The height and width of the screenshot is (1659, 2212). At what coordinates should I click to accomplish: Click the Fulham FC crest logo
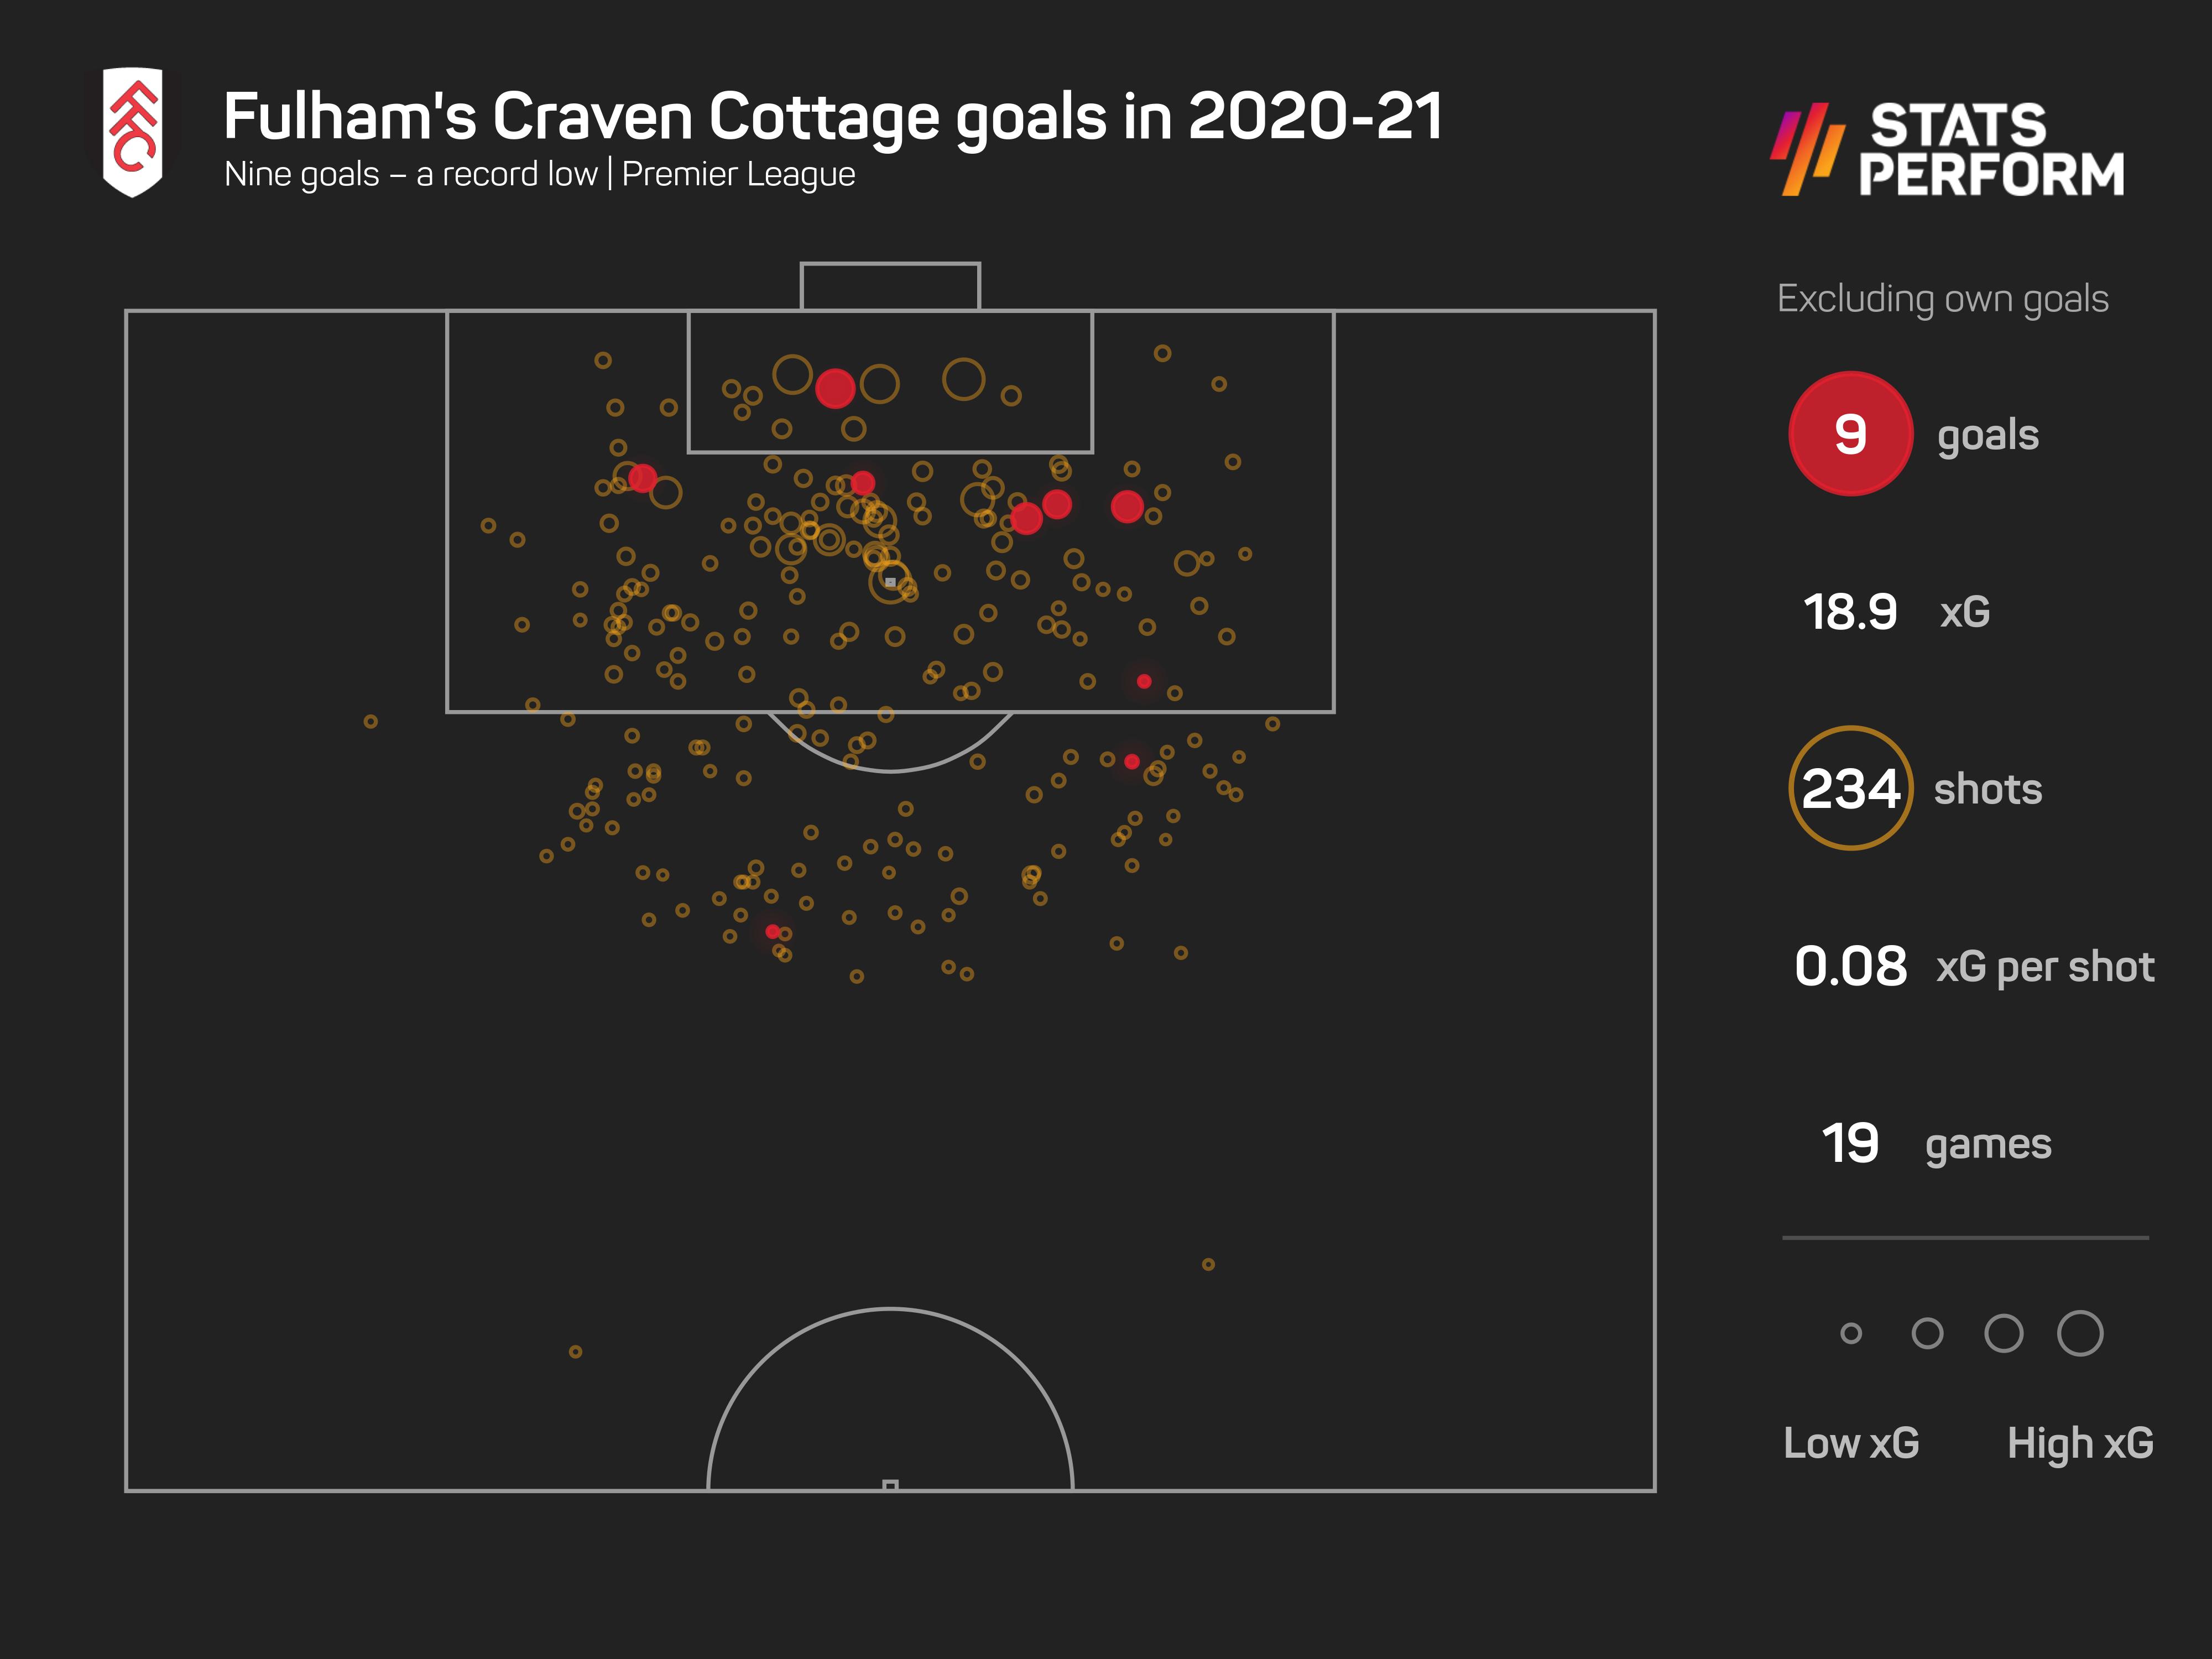132,132
